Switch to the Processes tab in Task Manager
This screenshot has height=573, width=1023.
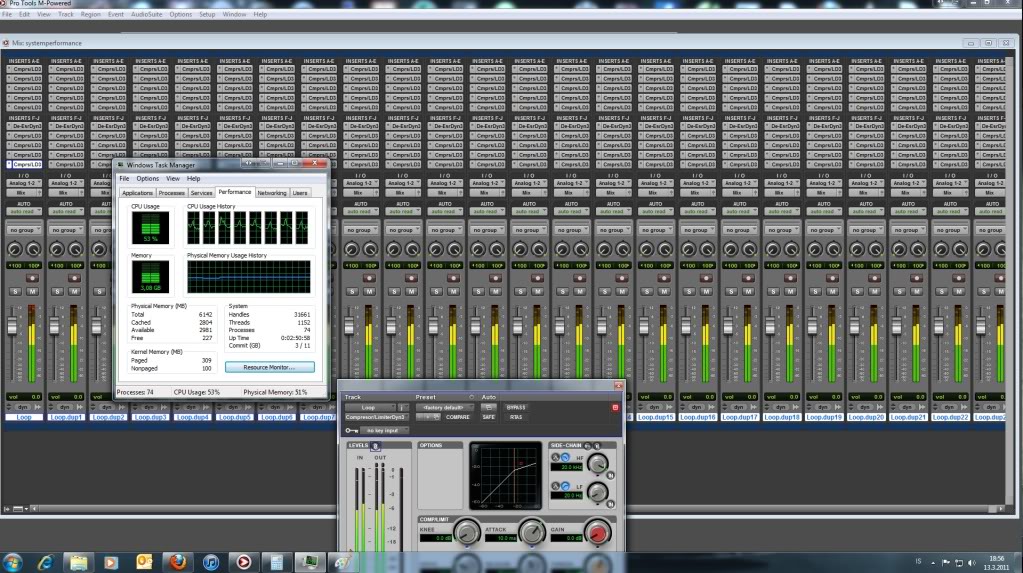pyautogui.click(x=171, y=192)
